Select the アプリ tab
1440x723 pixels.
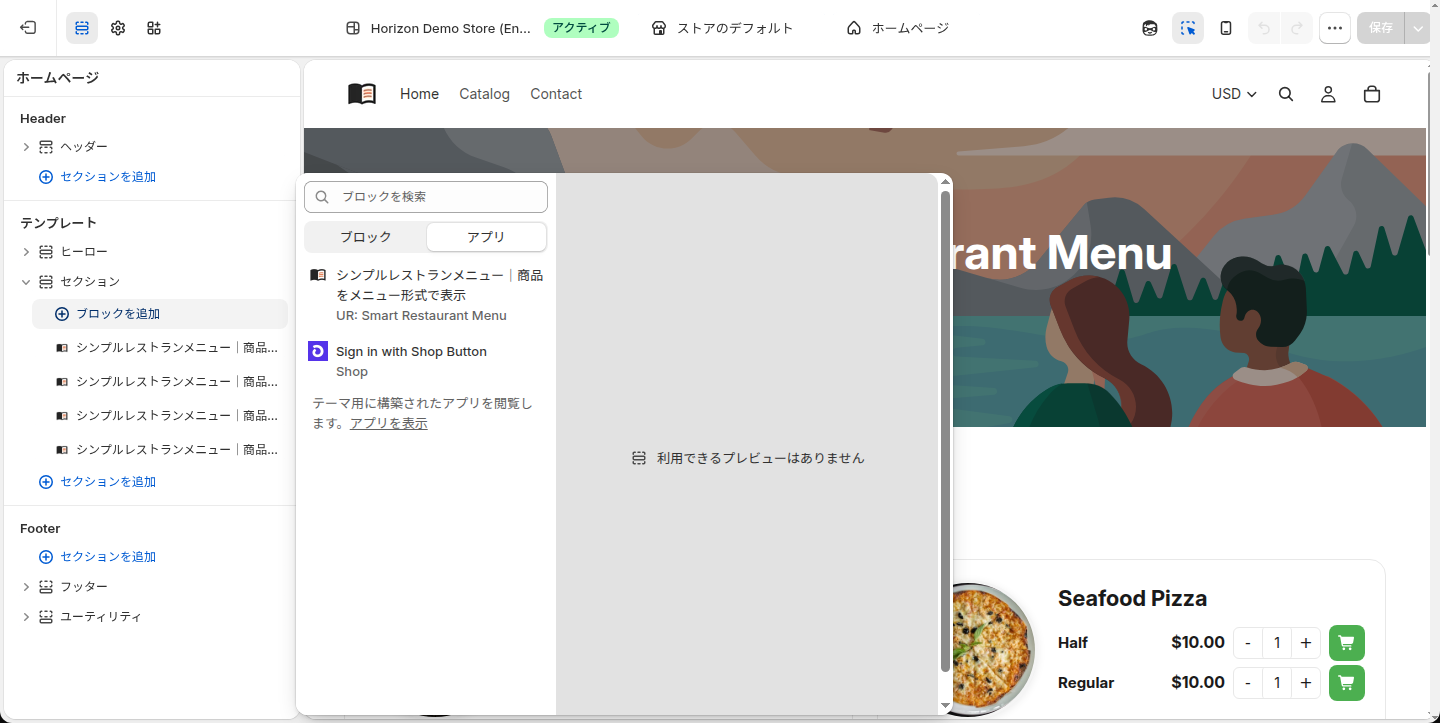[486, 237]
